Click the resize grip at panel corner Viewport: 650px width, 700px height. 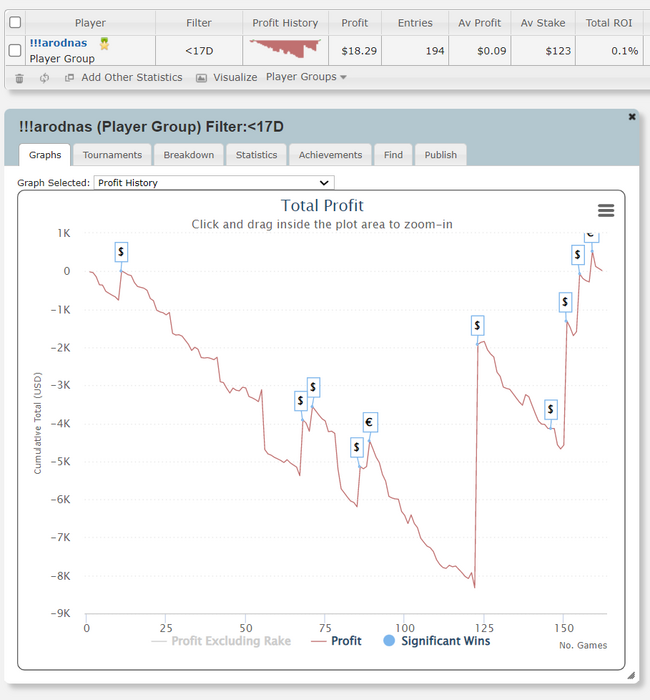631,675
